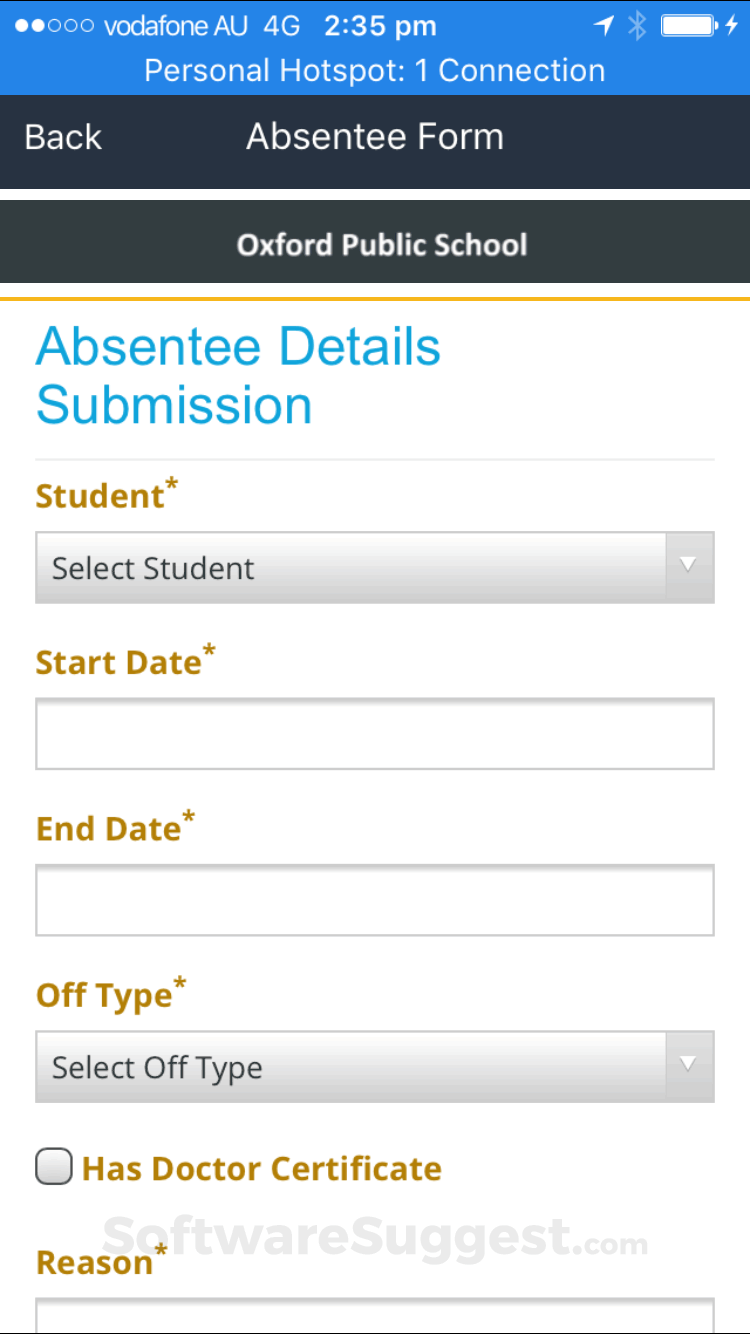The width and height of the screenshot is (750, 1334).
Task: Tap the Oxford Public School header
Action: click(x=381, y=245)
